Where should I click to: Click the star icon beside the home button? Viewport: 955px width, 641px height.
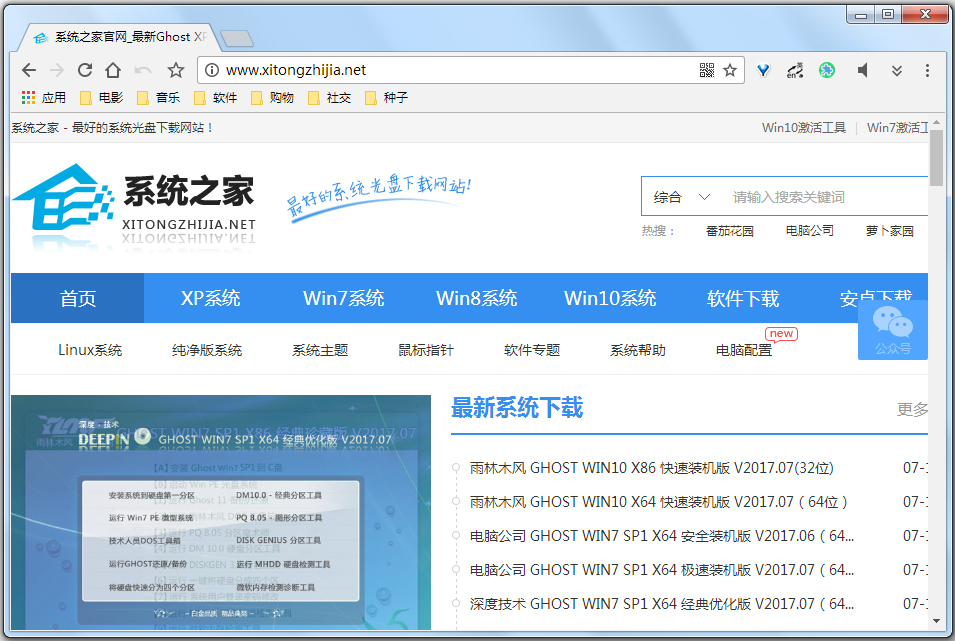[176, 70]
